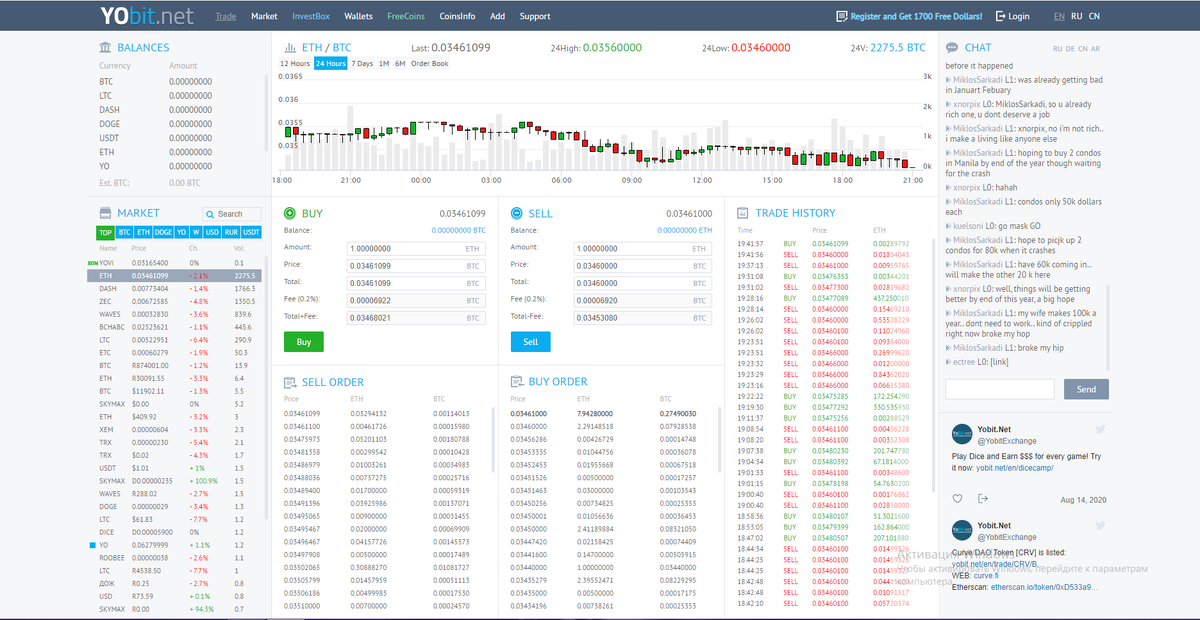The image size is (1200, 620).
Task: Click the Login door icon
Action: coord(1001,16)
